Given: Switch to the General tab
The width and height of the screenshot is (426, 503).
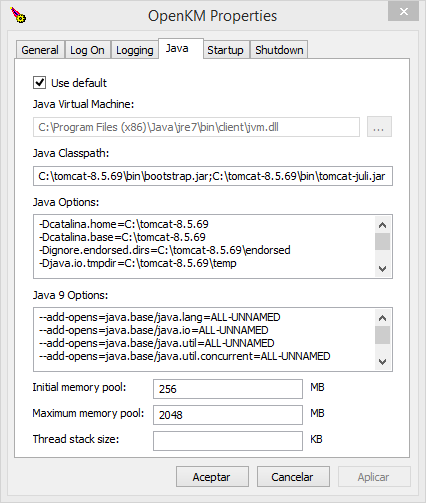Looking at the screenshot, I should point(40,50).
